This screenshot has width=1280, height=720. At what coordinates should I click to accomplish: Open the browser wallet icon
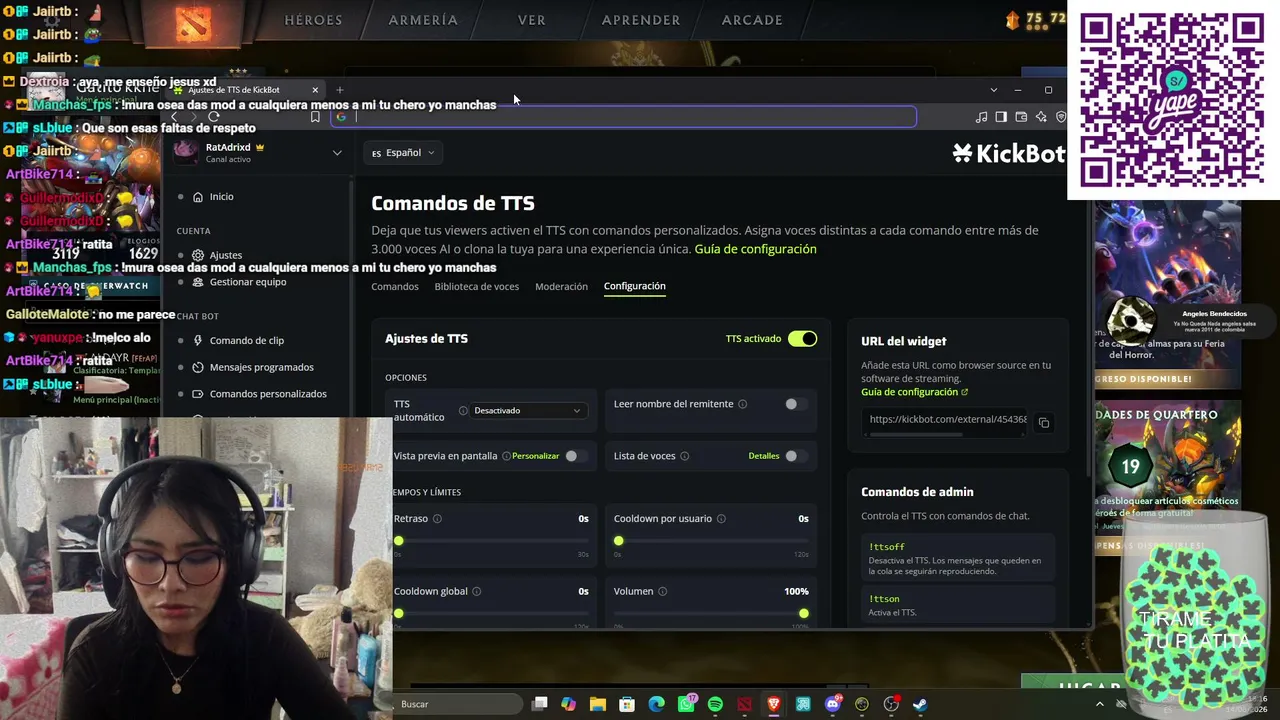pos(1021,117)
